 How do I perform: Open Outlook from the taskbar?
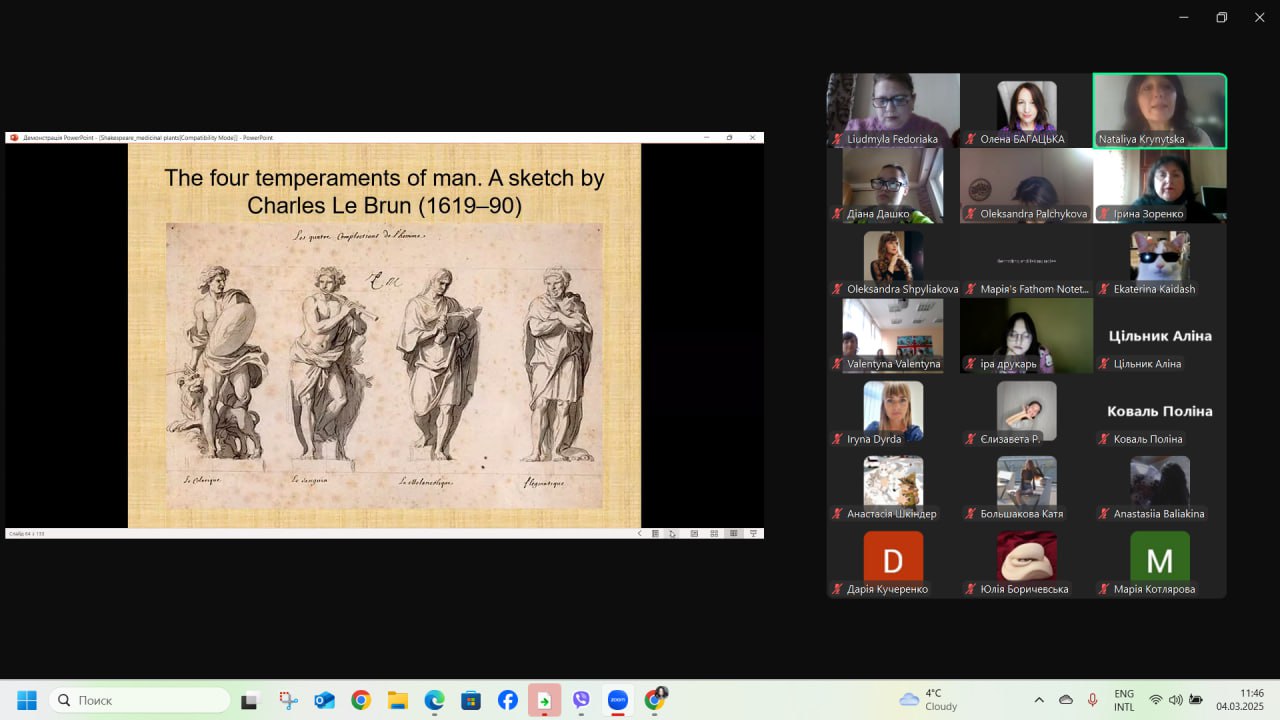[x=324, y=700]
